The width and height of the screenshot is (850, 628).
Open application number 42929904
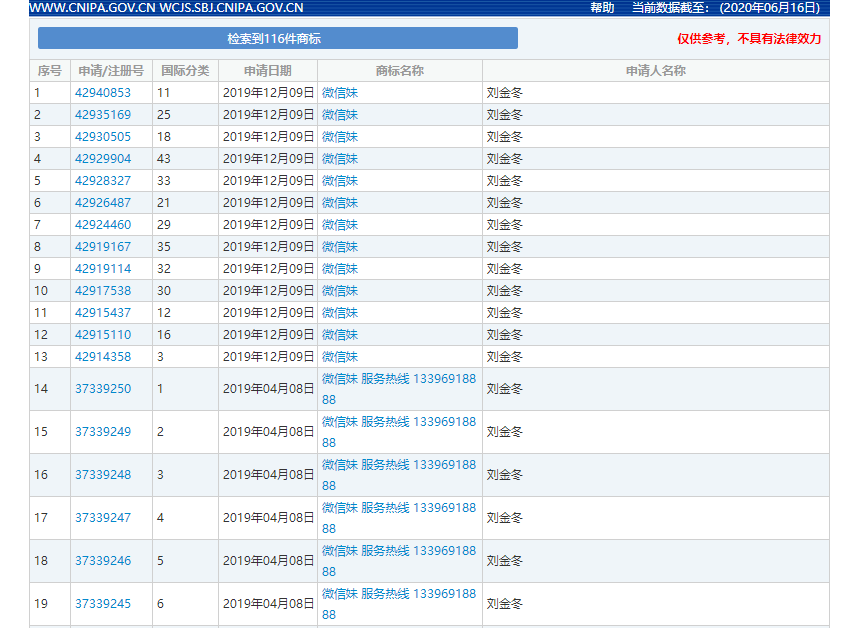[103, 159]
